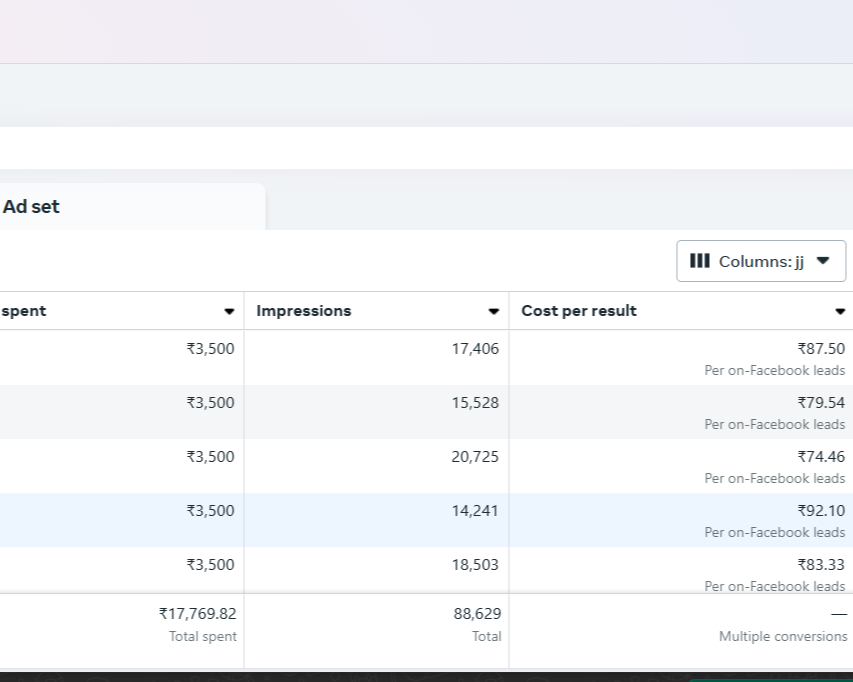This screenshot has width=853, height=682.
Task: Click ₹3,500 spent in the 14,241 row
Action: (210, 510)
